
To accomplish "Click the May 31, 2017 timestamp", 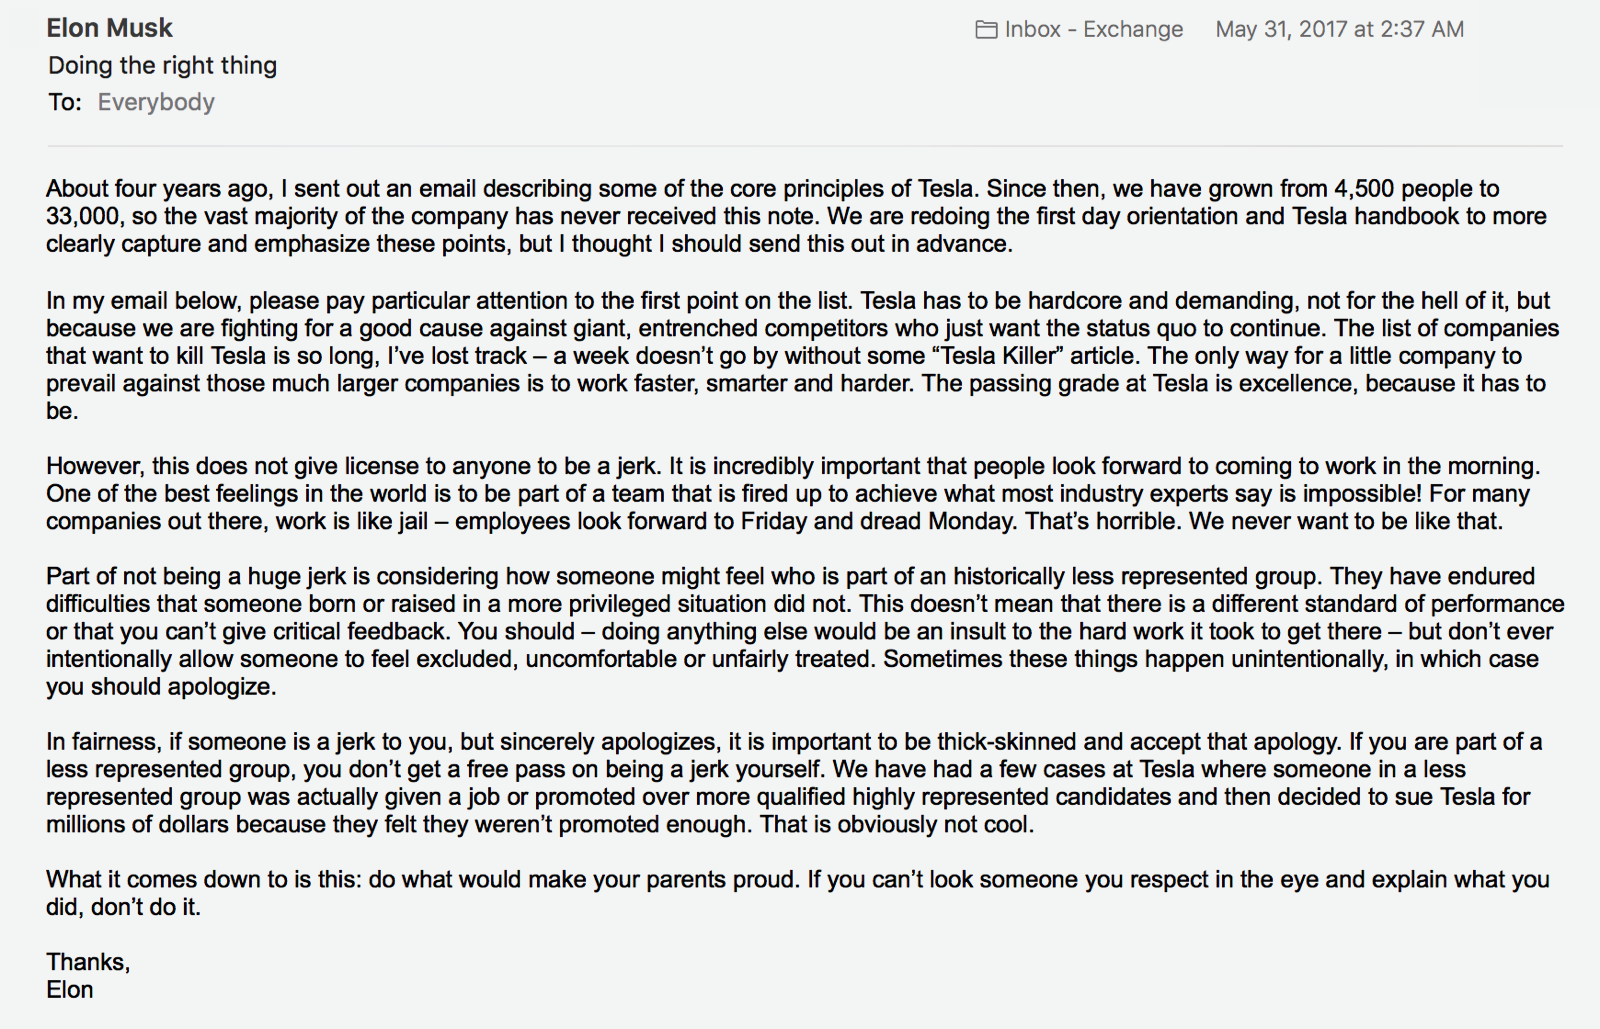I will coord(1339,30).
